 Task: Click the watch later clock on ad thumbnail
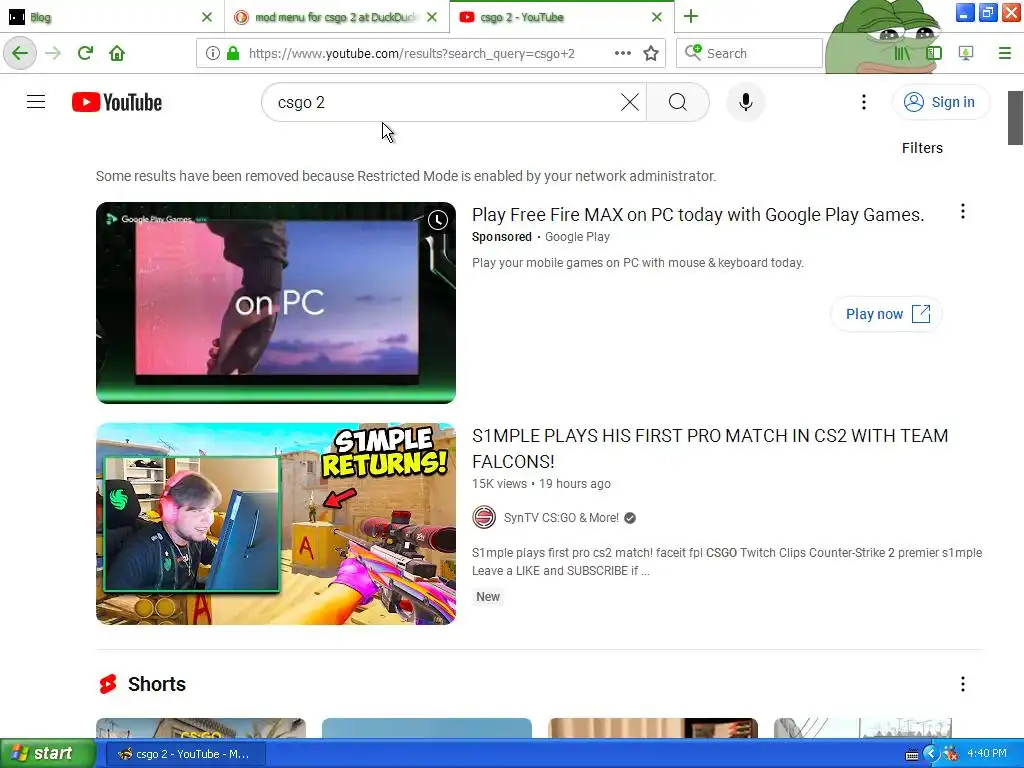point(438,220)
